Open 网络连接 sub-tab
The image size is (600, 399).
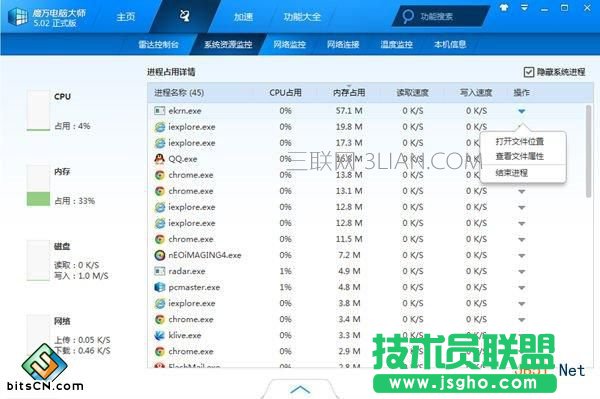coord(343,44)
